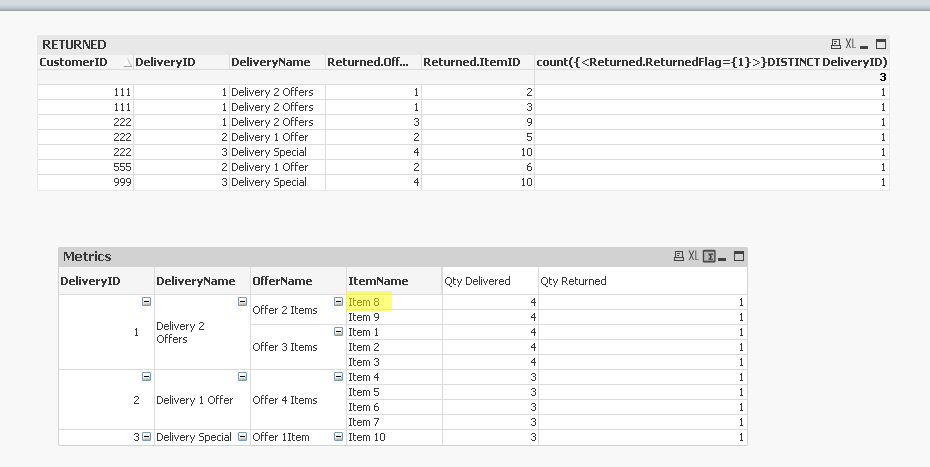Select the RETURNED caption title
This screenshot has width=930, height=467.
(74, 45)
